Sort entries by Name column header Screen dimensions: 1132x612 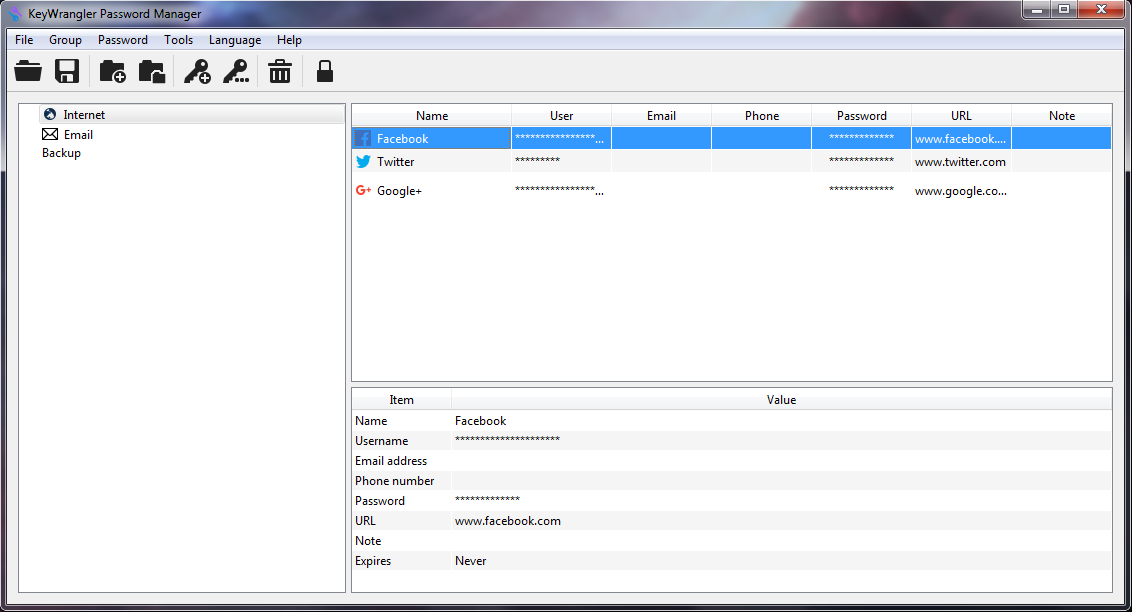tap(432, 115)
